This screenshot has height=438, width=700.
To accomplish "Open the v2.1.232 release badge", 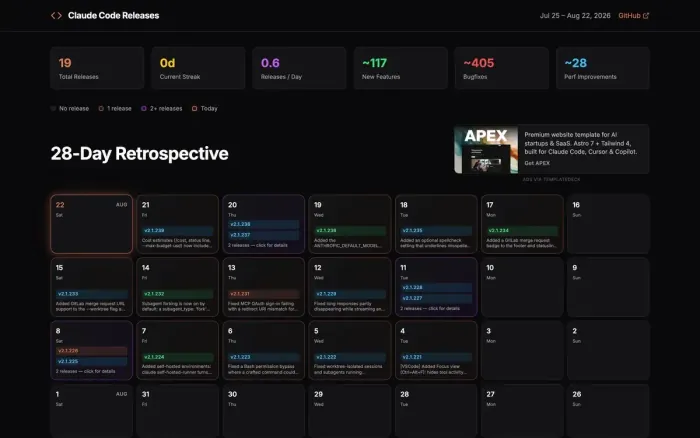I will [178, 294].
